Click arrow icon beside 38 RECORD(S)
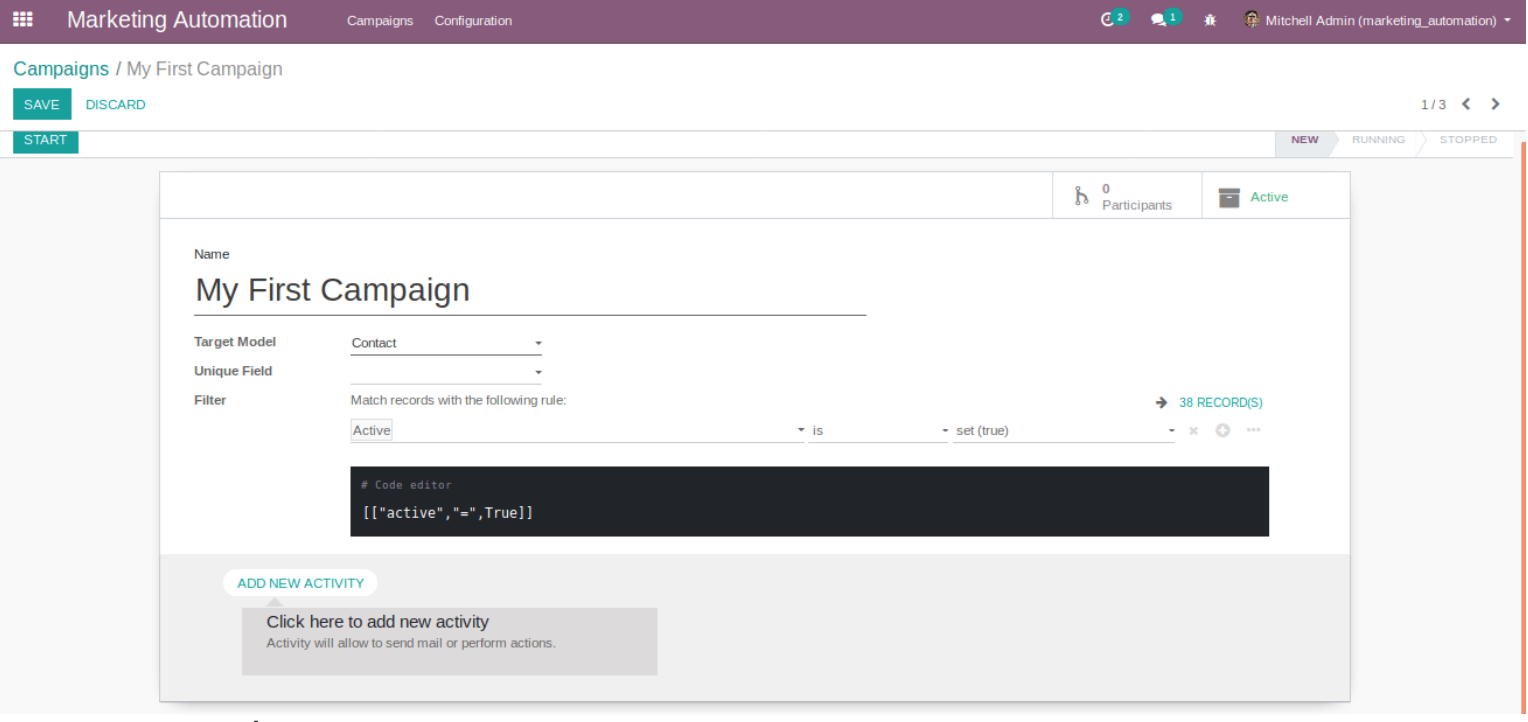Screen dimensions: 1528x722 [1161, 402]
